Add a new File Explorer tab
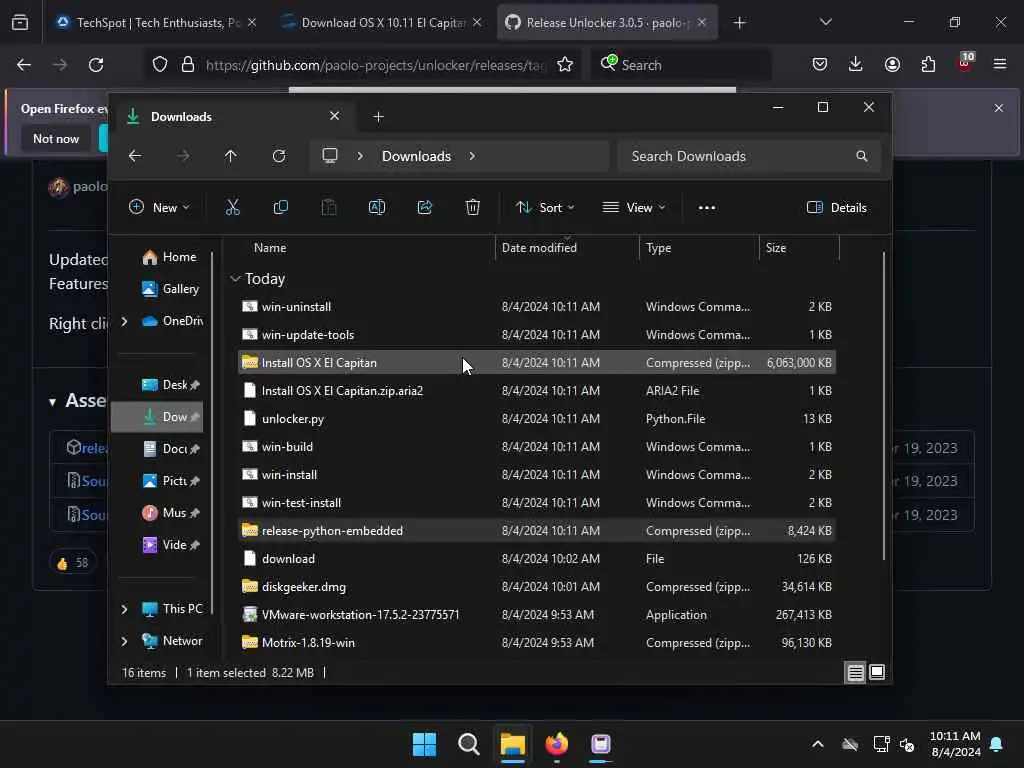The width and height of the screenshot is (1024, 768). [378, 117]
